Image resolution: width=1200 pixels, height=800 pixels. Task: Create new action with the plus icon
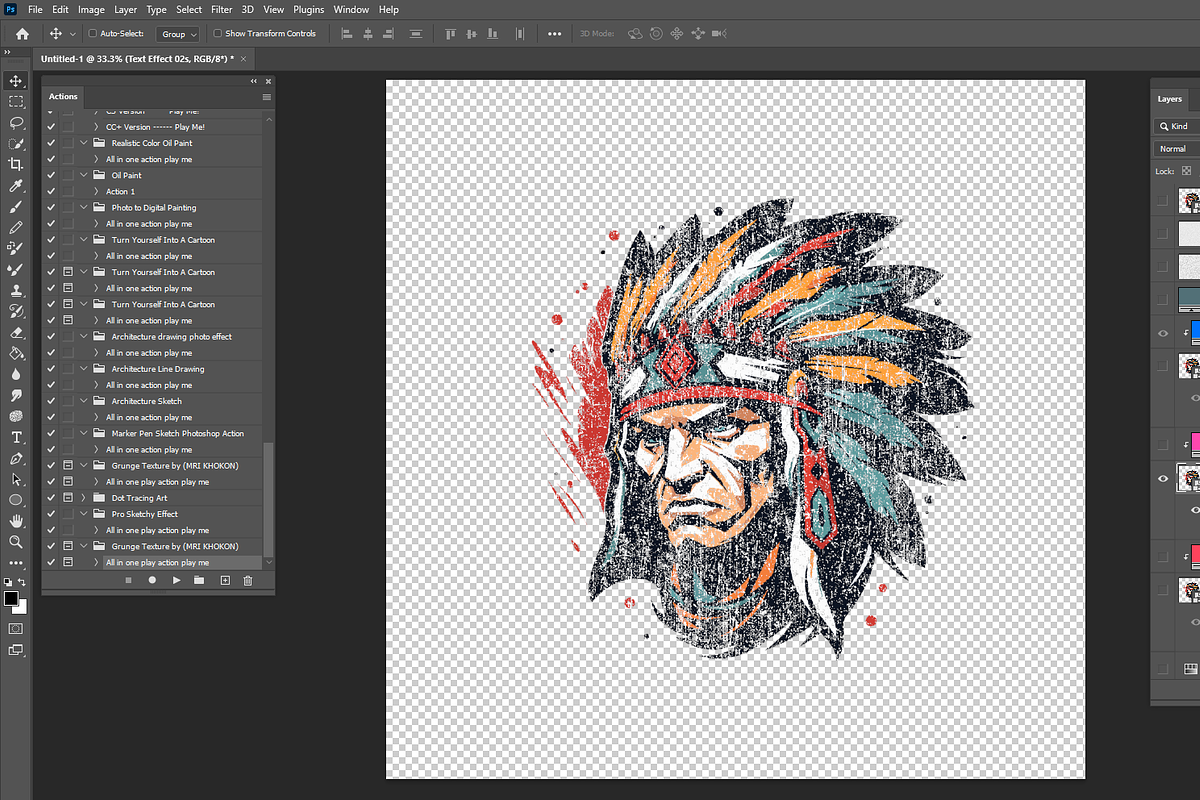pyautogui.click(x=224, y=580)
